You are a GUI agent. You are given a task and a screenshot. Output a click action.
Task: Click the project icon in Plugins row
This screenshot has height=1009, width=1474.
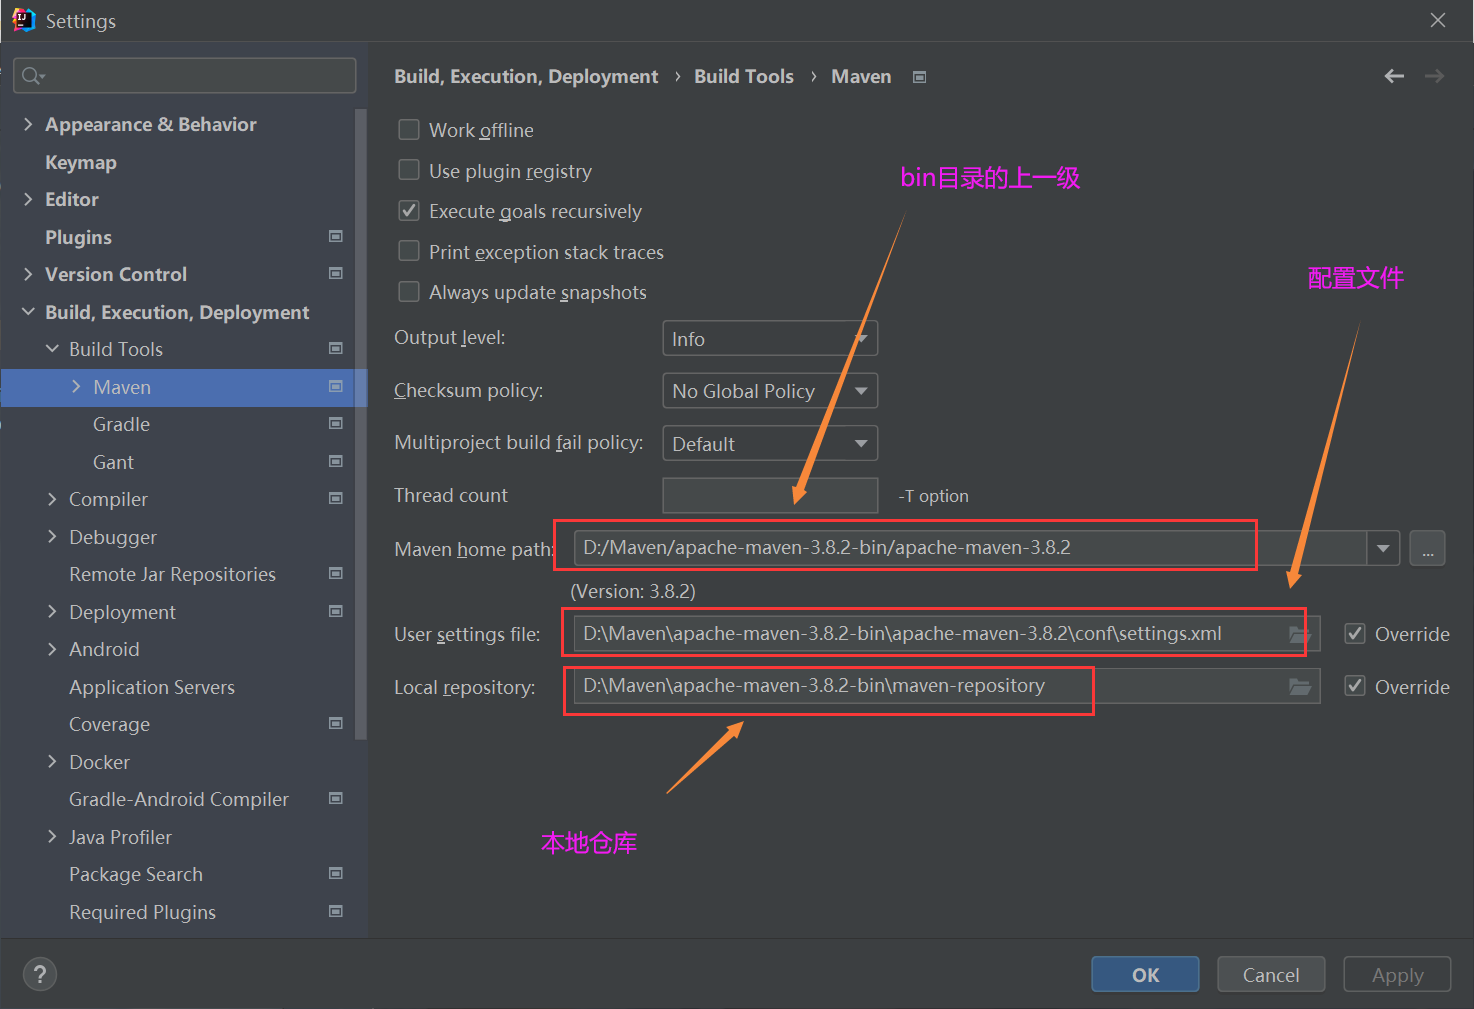pos(336,236)
